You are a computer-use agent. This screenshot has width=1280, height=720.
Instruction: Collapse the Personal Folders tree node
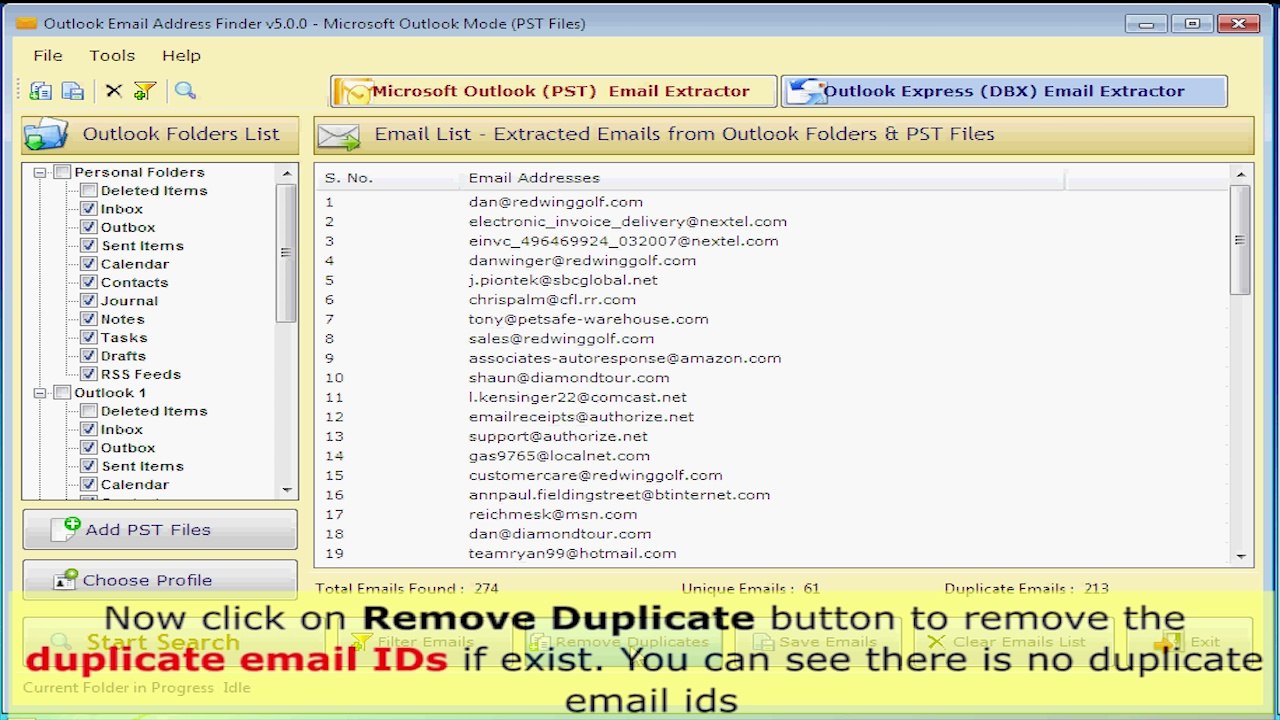pos(40,173)
